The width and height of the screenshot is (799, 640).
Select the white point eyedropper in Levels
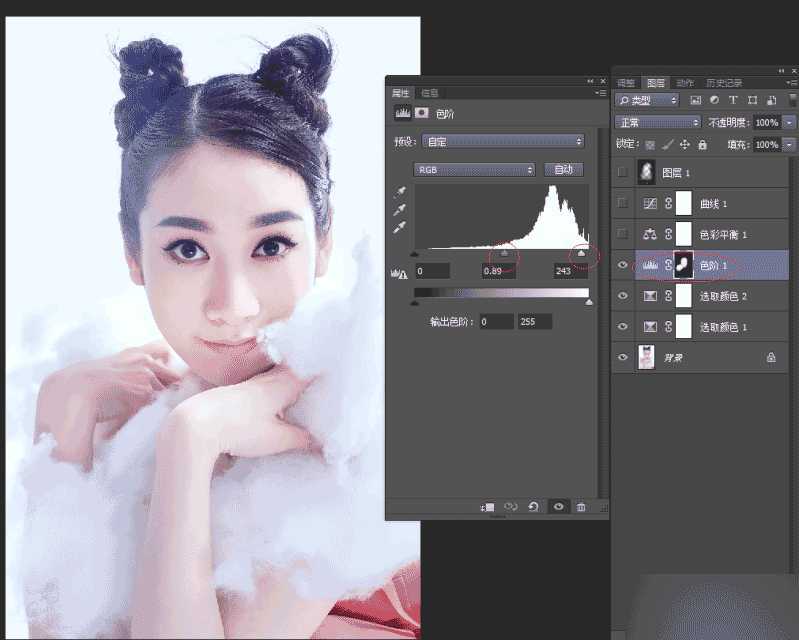400,227
